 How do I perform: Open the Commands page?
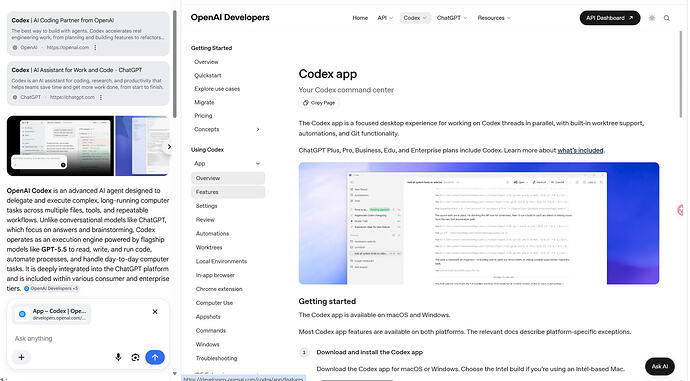tap(210, 331)
